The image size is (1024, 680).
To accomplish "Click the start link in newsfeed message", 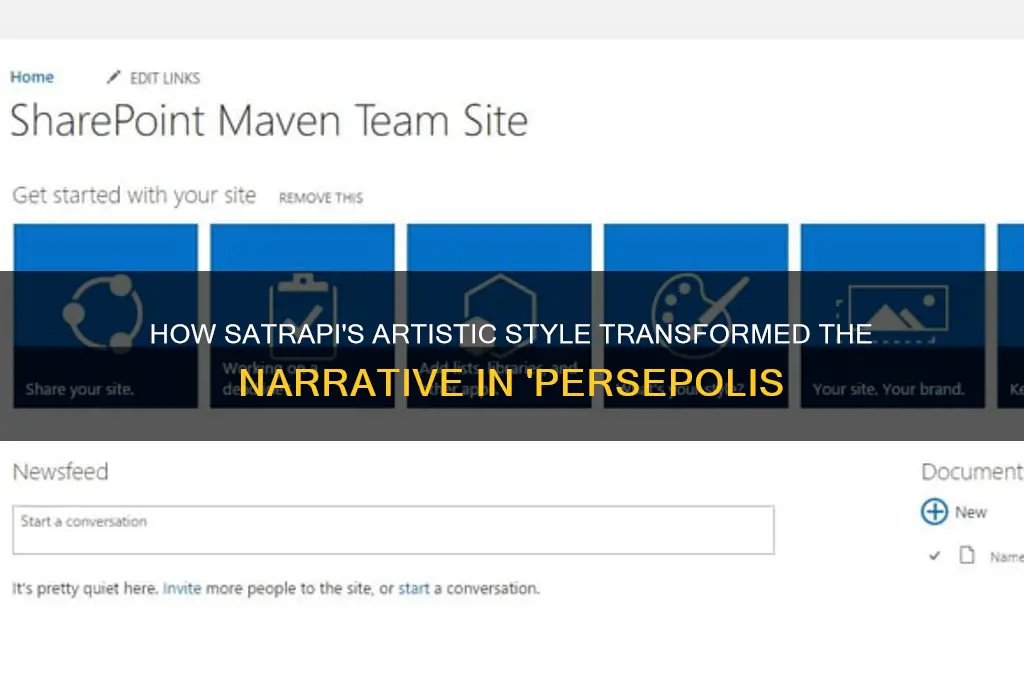I will (414, 588).
